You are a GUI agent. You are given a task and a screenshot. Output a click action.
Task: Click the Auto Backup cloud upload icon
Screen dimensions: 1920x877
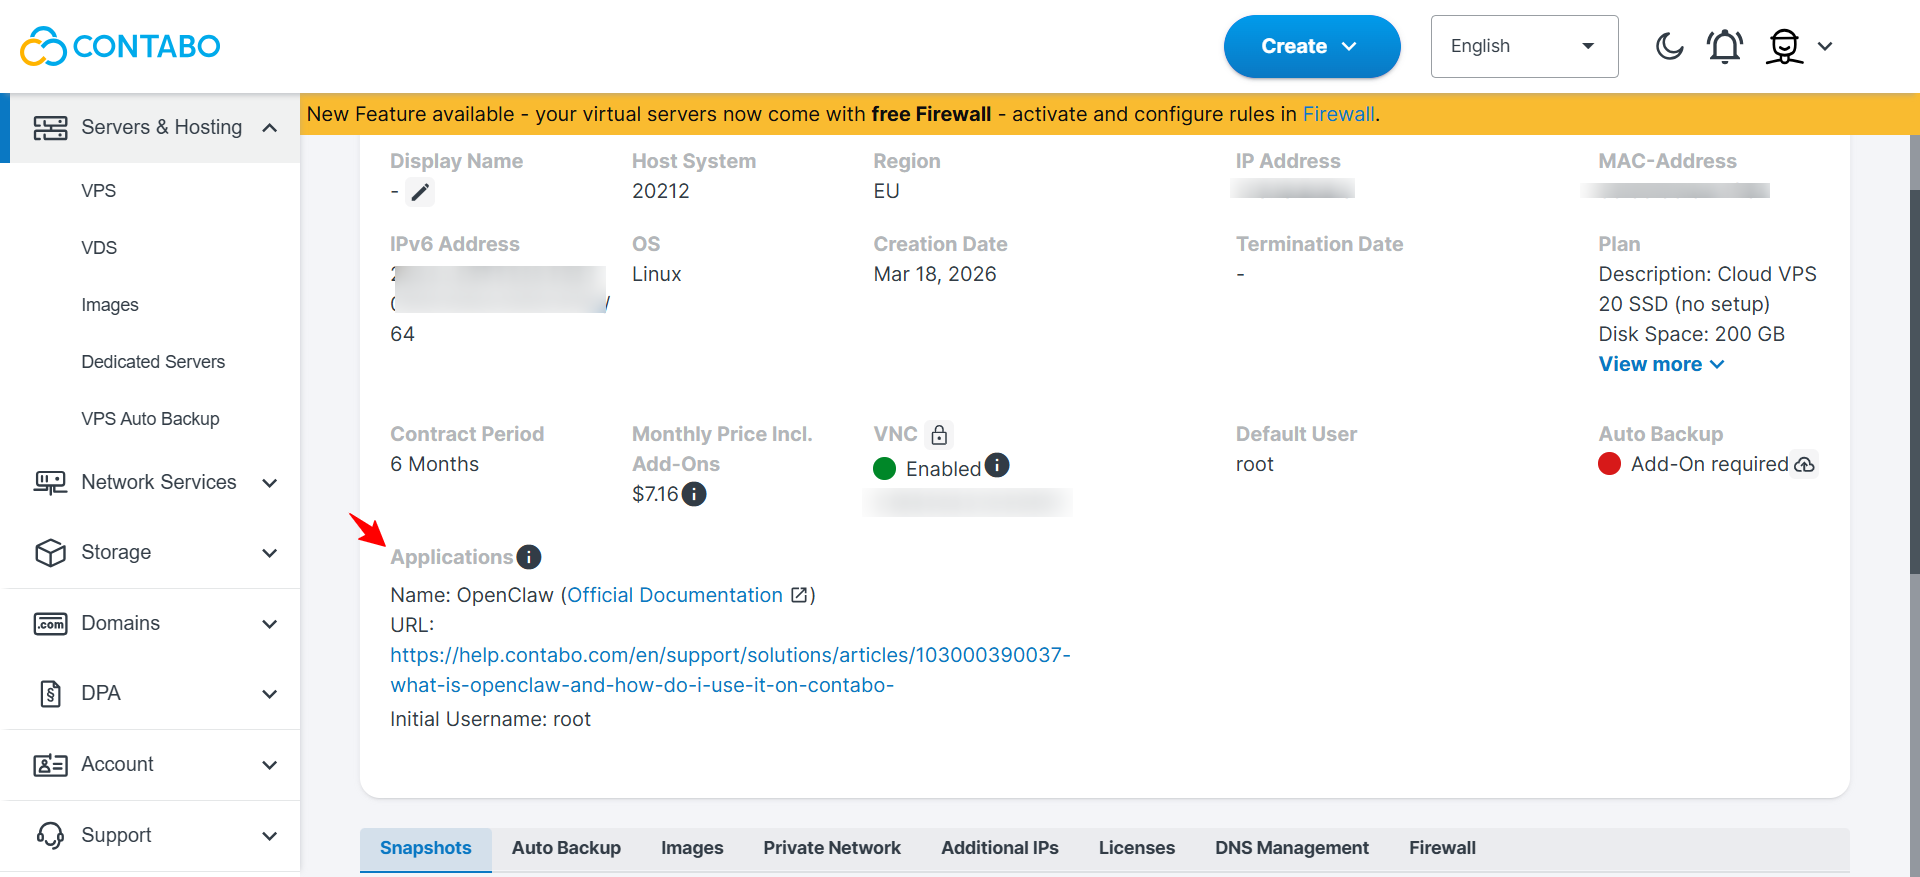click(1804, 465)
